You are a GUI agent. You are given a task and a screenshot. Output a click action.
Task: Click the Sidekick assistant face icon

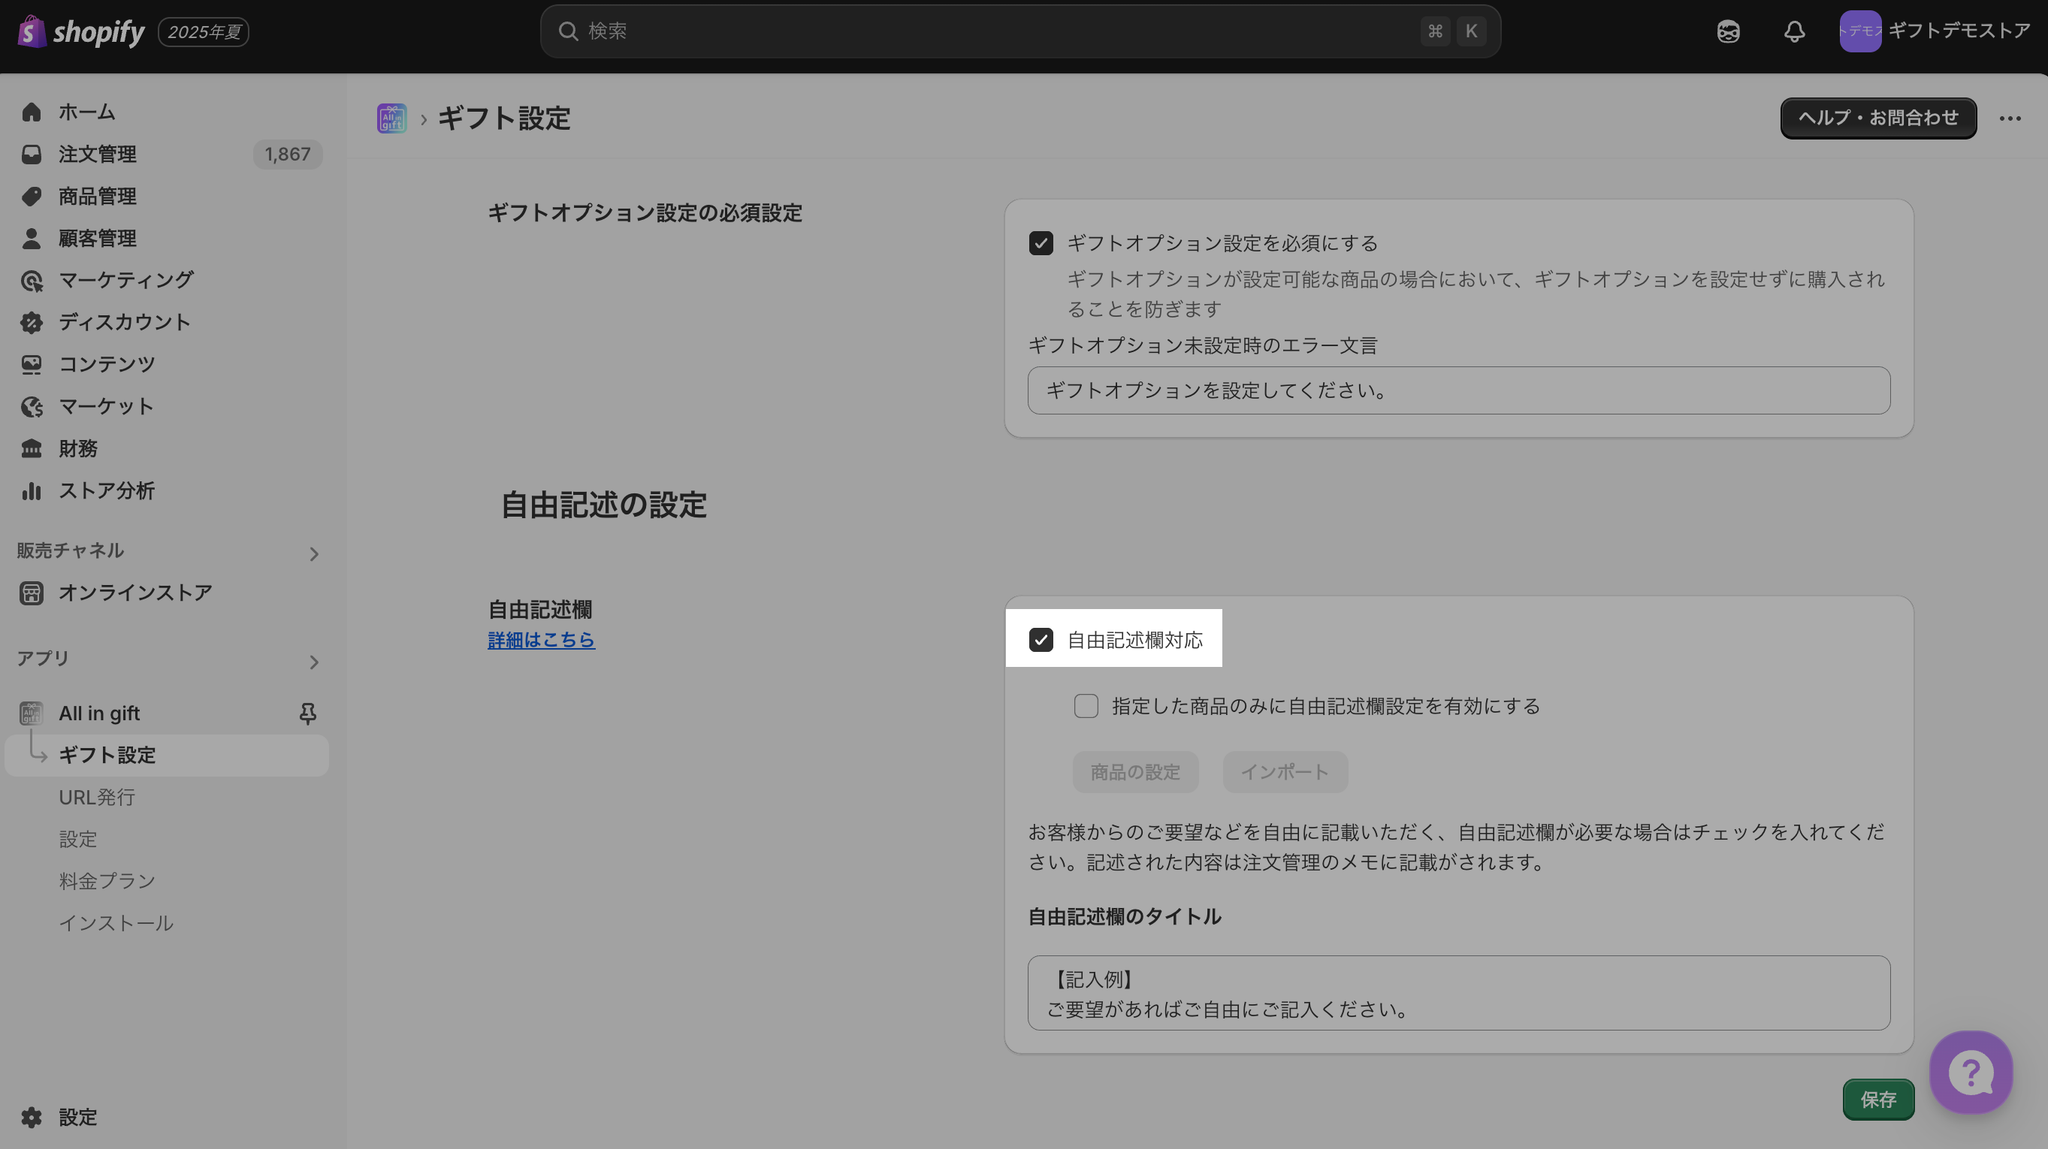click(1728, 31)
